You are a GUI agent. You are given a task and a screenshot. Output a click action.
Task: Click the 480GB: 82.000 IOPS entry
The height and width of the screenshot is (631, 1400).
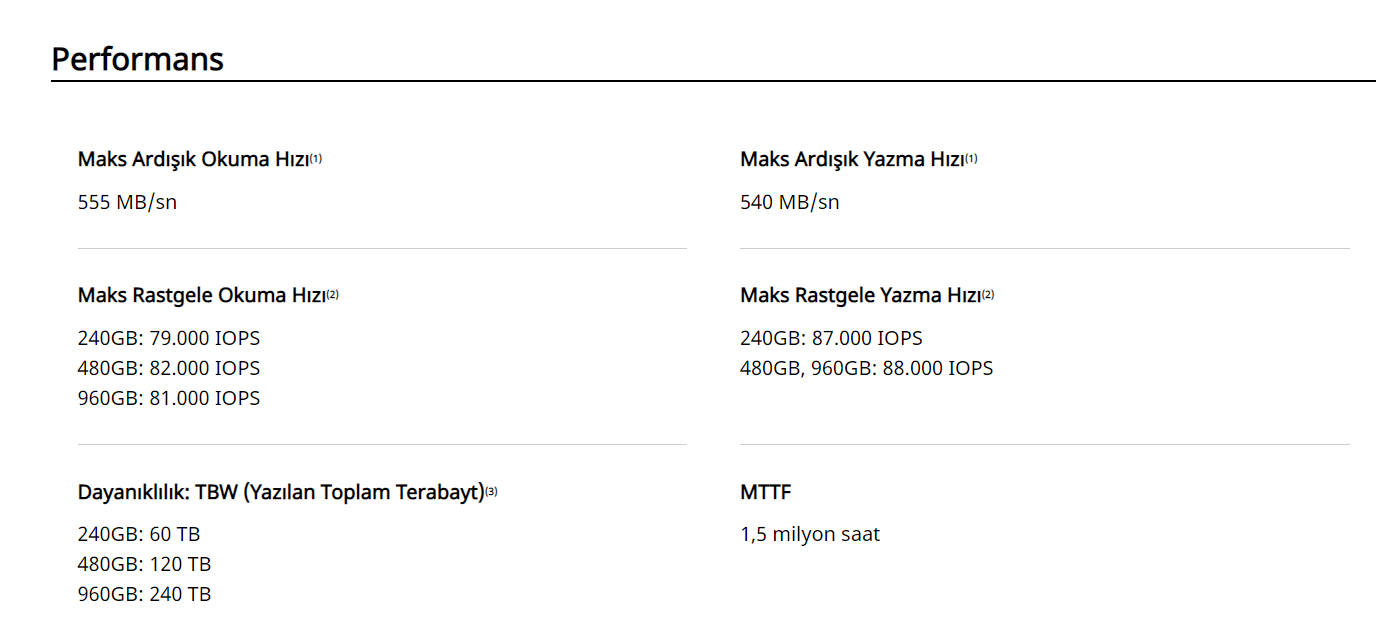pos(168,368)
